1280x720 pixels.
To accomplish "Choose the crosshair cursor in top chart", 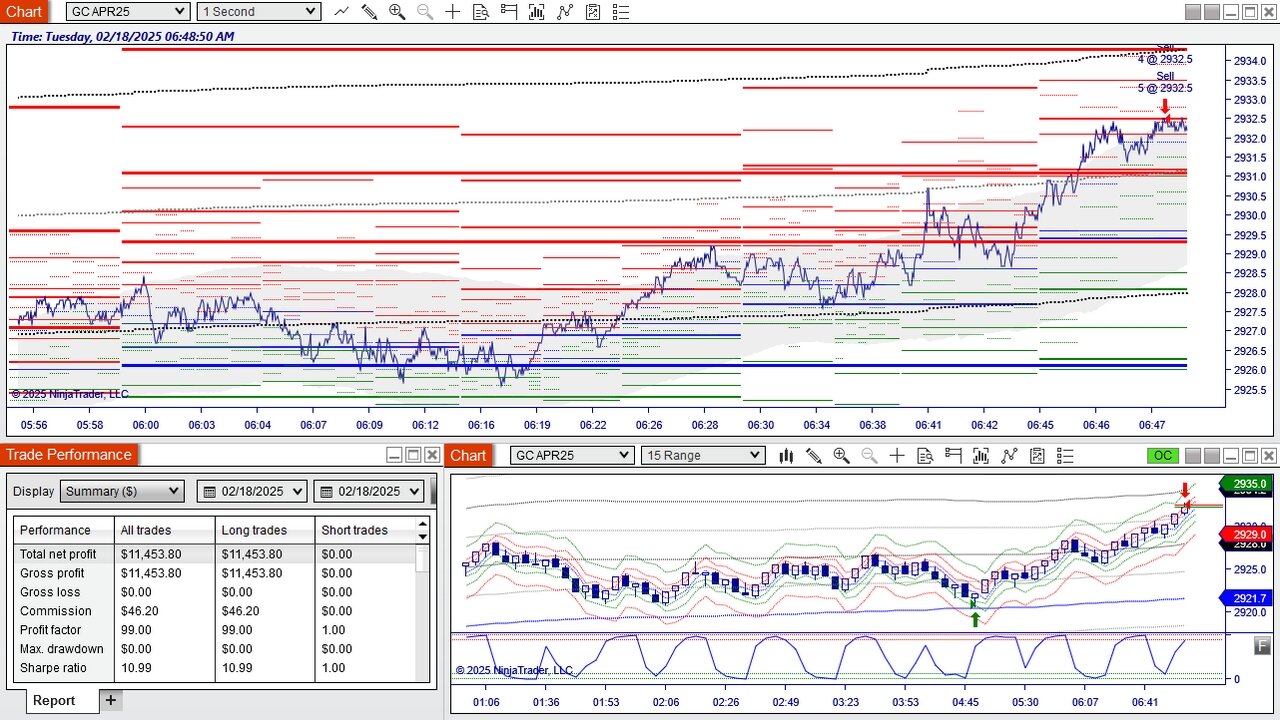I will point(453,12).
